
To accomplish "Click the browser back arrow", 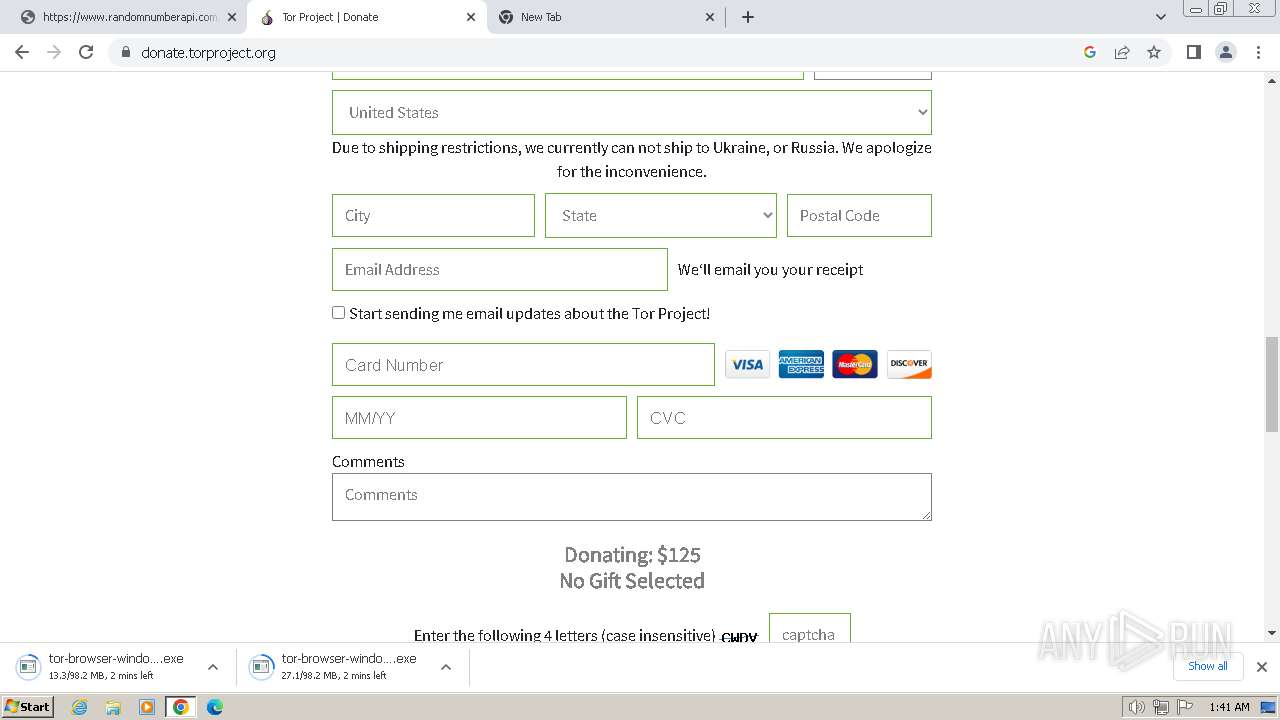I will 22,52.
